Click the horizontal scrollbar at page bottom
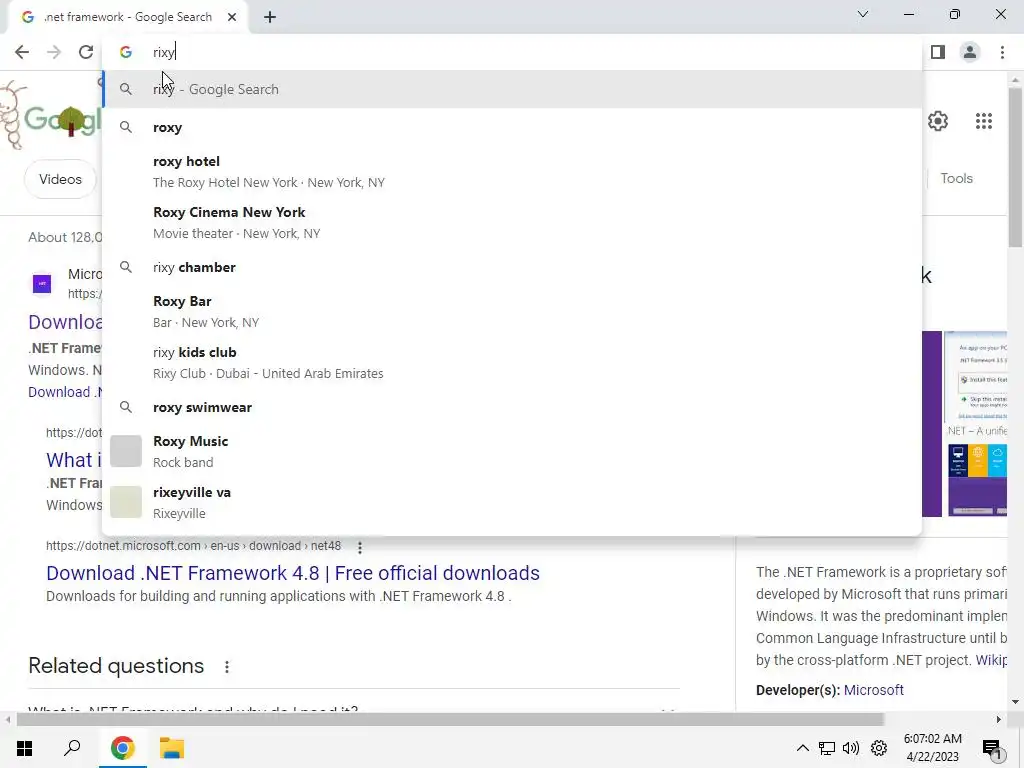This screenshot has height=768, width=1024. (450, 720)
